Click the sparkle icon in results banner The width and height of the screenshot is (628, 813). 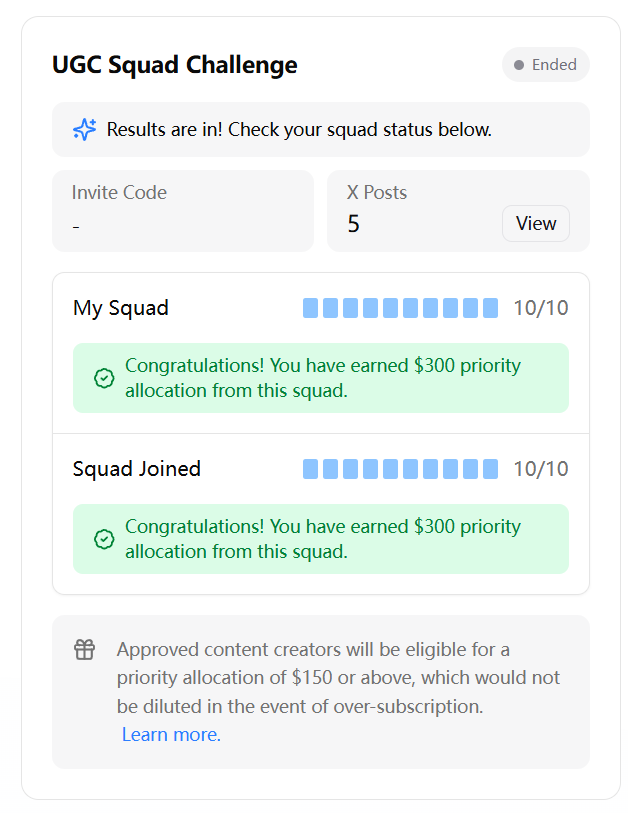[x=85, y=130]
